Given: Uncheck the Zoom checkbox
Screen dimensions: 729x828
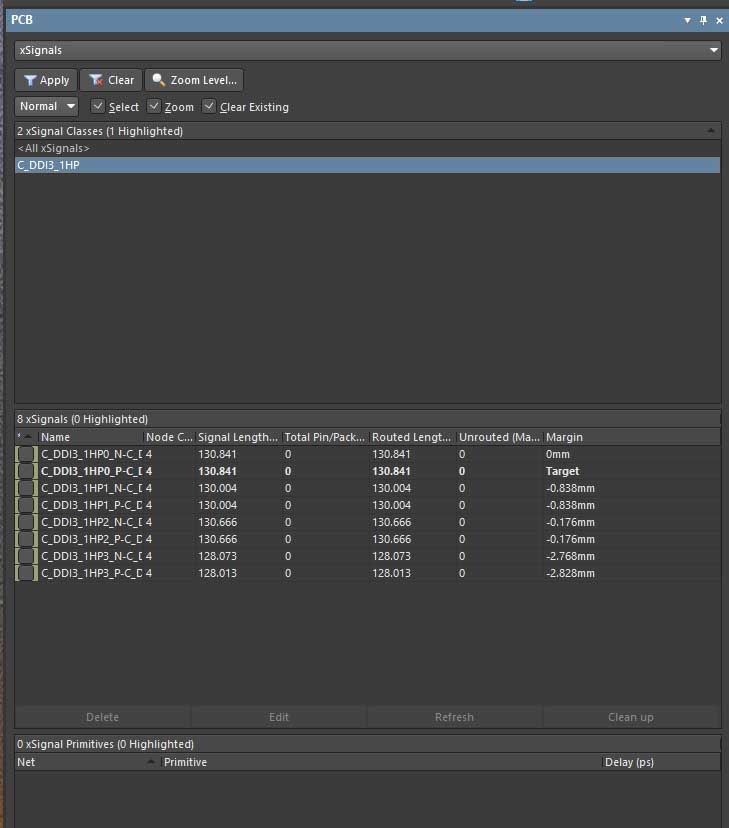Looking at the screenshot, I should pos(154,106).
